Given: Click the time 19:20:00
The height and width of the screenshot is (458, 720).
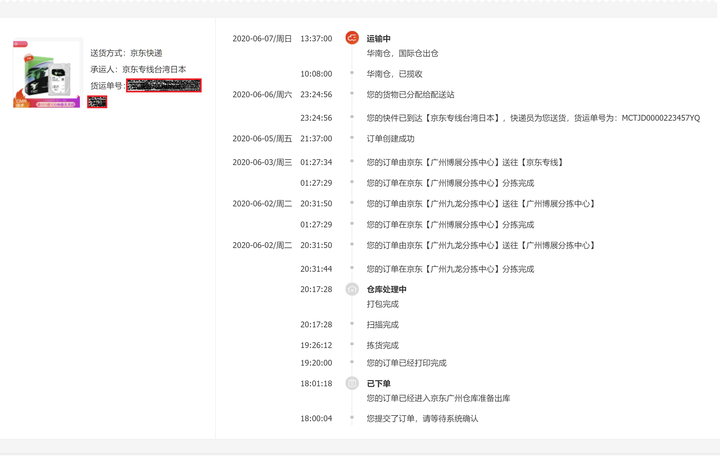Looking at the screenshot, I should 316,363.
